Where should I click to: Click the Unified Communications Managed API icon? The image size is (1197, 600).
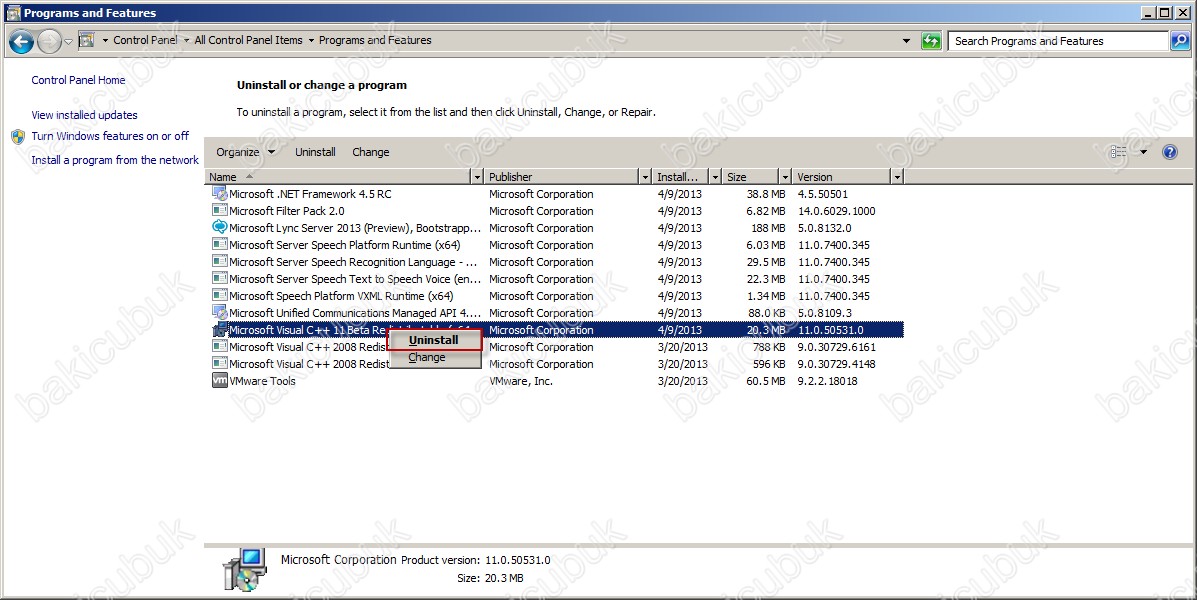(220, 313)
